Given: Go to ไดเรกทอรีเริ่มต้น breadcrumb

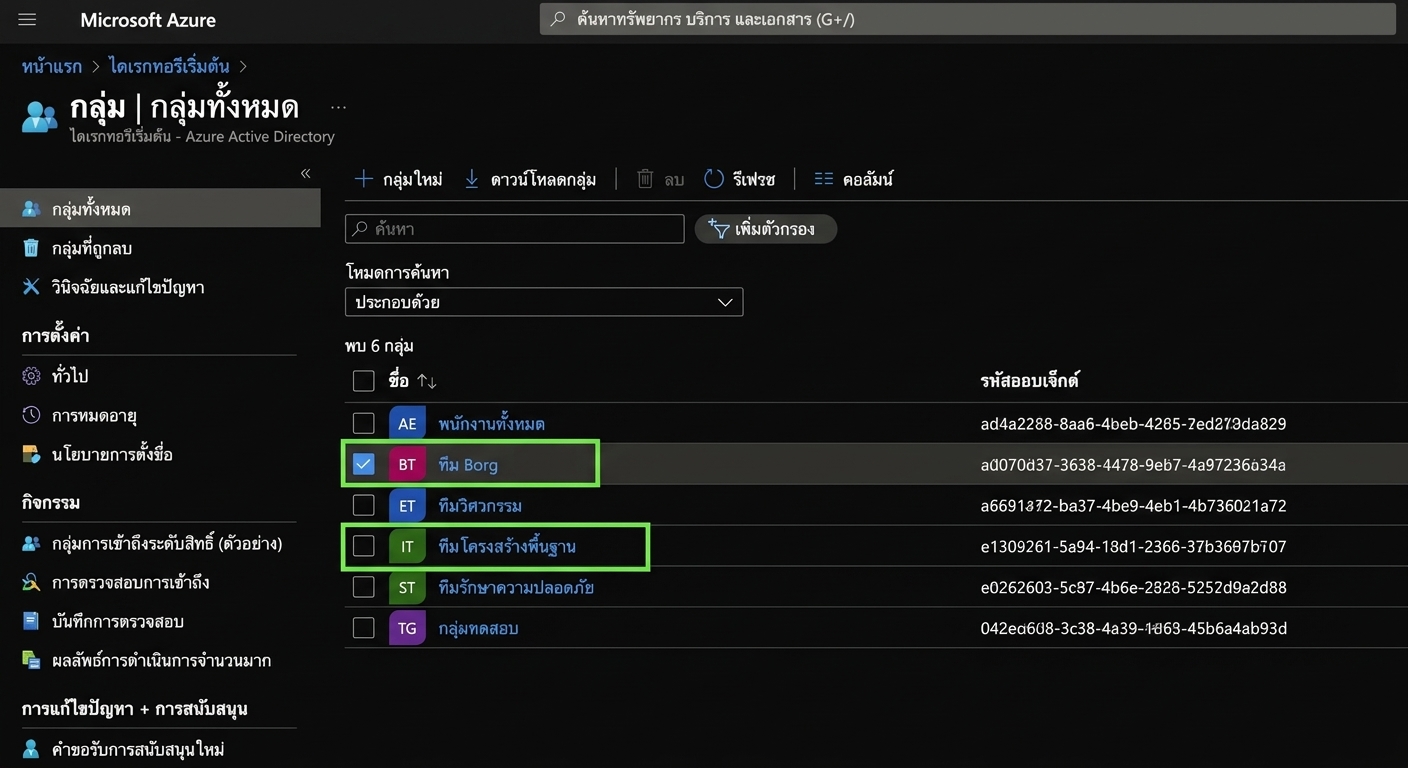Looking at the screenshot, I should pos(169,67).
